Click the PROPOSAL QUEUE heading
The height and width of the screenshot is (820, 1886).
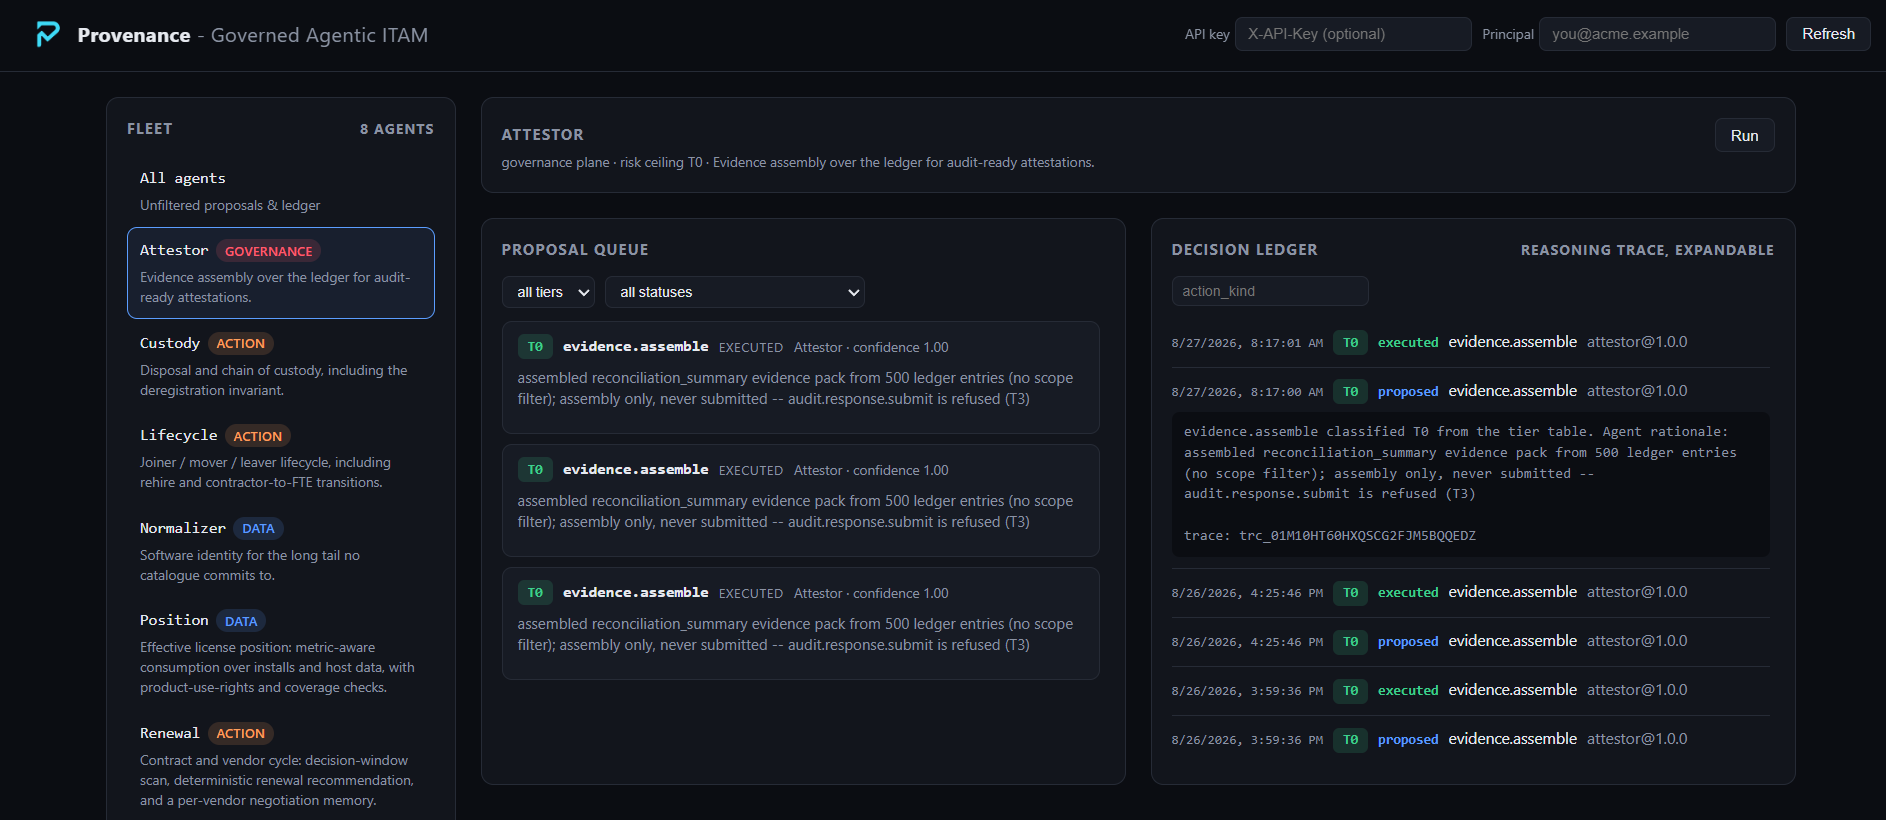click(575, 250)
